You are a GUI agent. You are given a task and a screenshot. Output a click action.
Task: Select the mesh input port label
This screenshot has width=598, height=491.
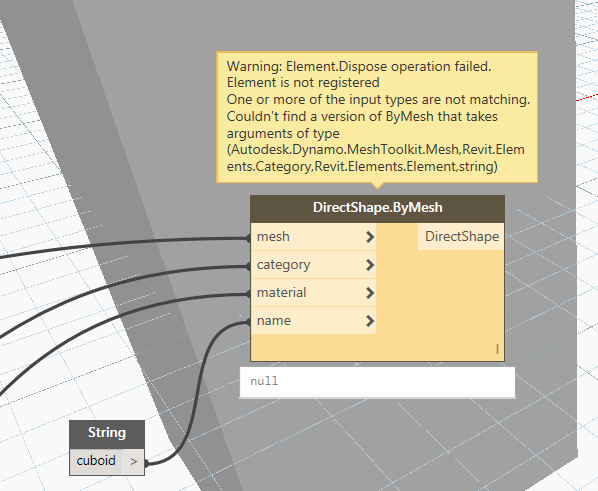pos(273,237)
